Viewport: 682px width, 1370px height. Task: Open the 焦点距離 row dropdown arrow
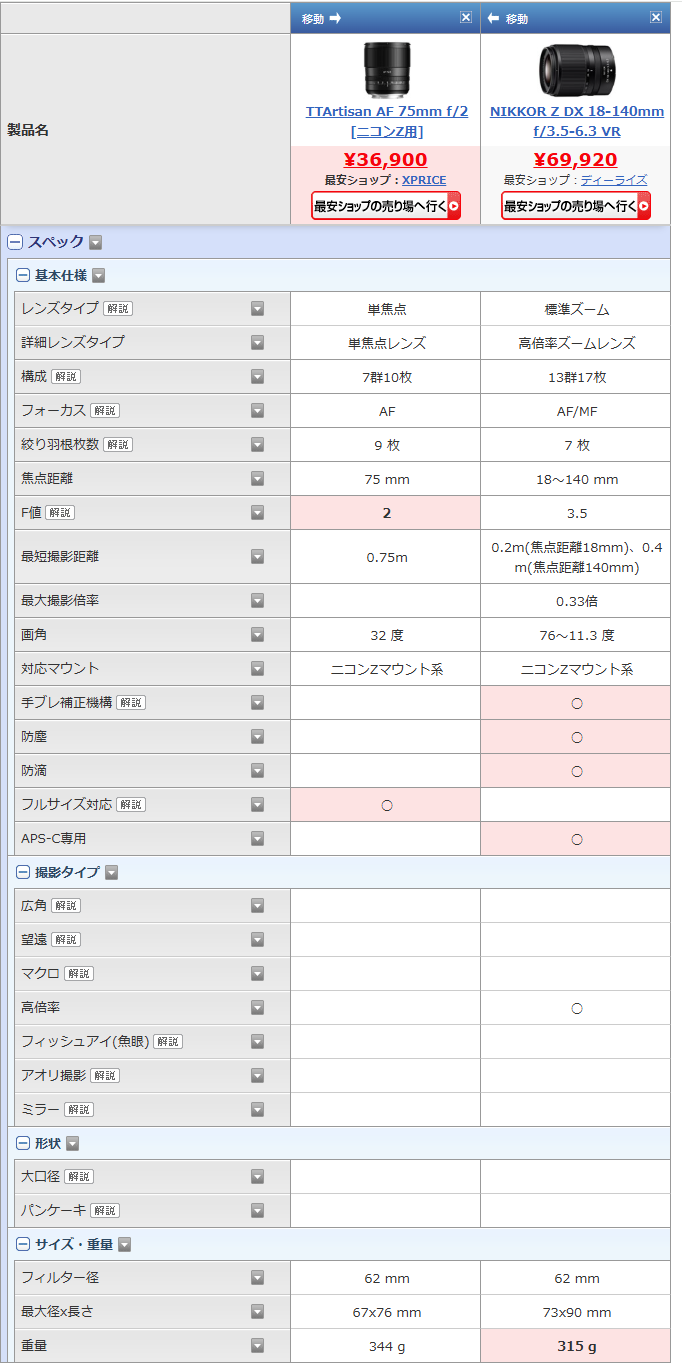[x=257, y=479]
